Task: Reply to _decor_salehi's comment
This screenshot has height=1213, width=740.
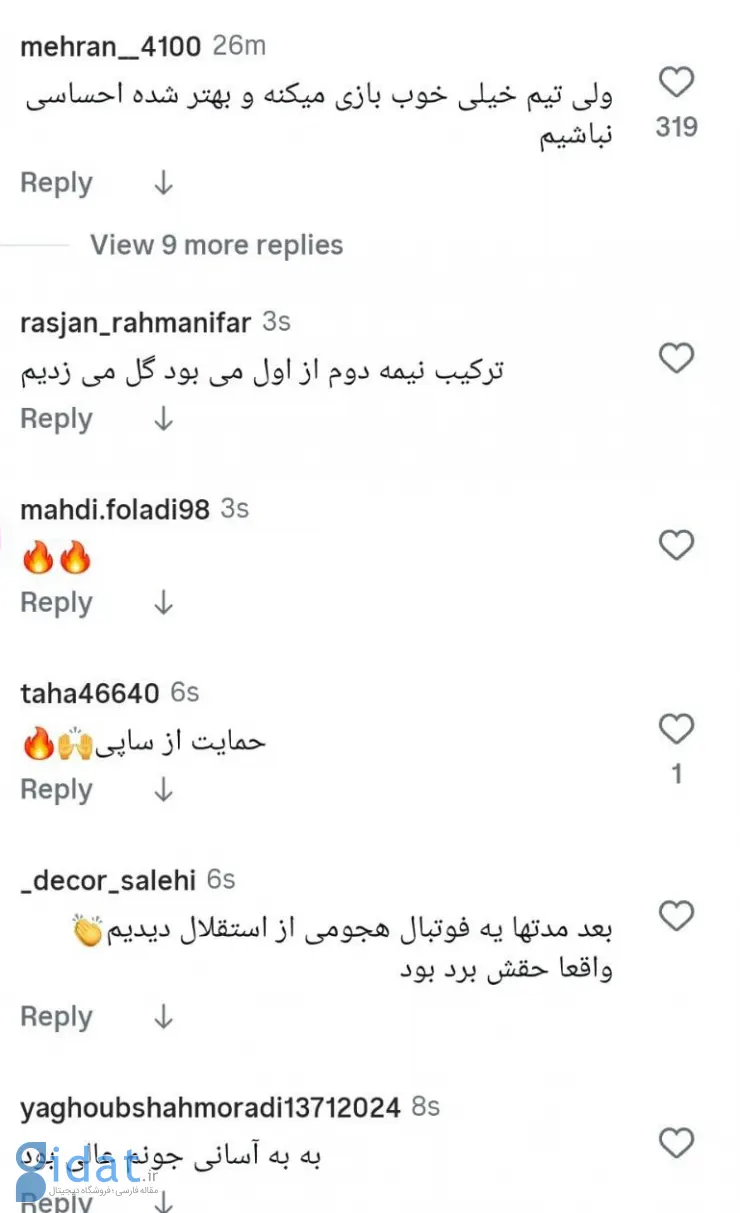Action: click(56, 1017)
